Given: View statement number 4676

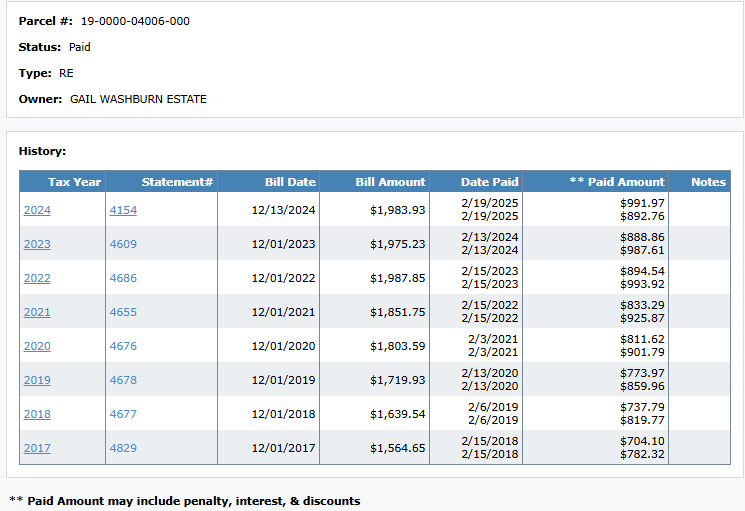Looking at the screenshot, I should click(x=123, y=346).
